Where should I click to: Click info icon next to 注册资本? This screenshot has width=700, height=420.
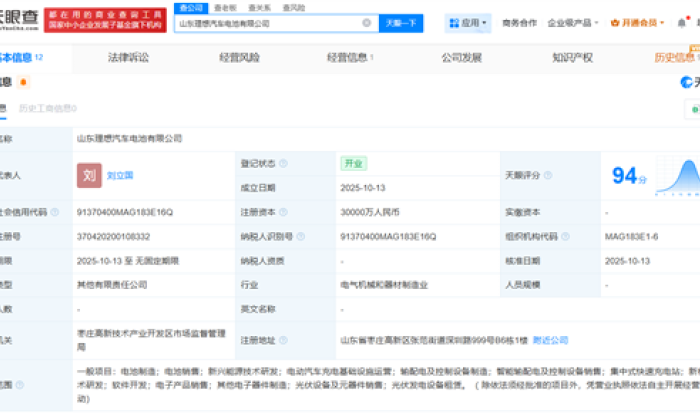click(x=284, y=212)
